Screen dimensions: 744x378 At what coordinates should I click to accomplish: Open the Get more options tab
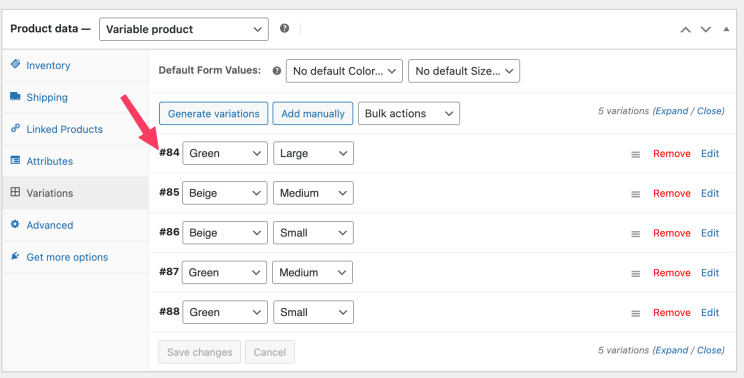click(75, 257)
